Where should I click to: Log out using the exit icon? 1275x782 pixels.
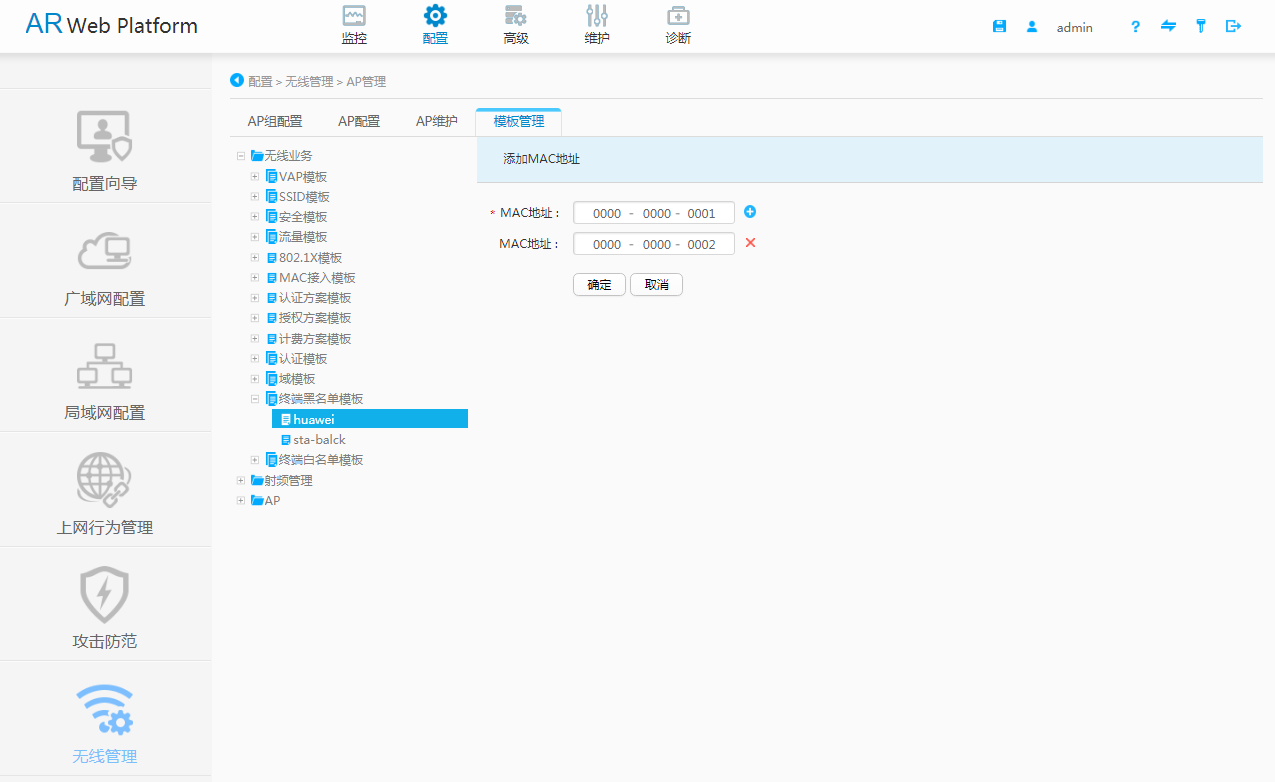1233,26
